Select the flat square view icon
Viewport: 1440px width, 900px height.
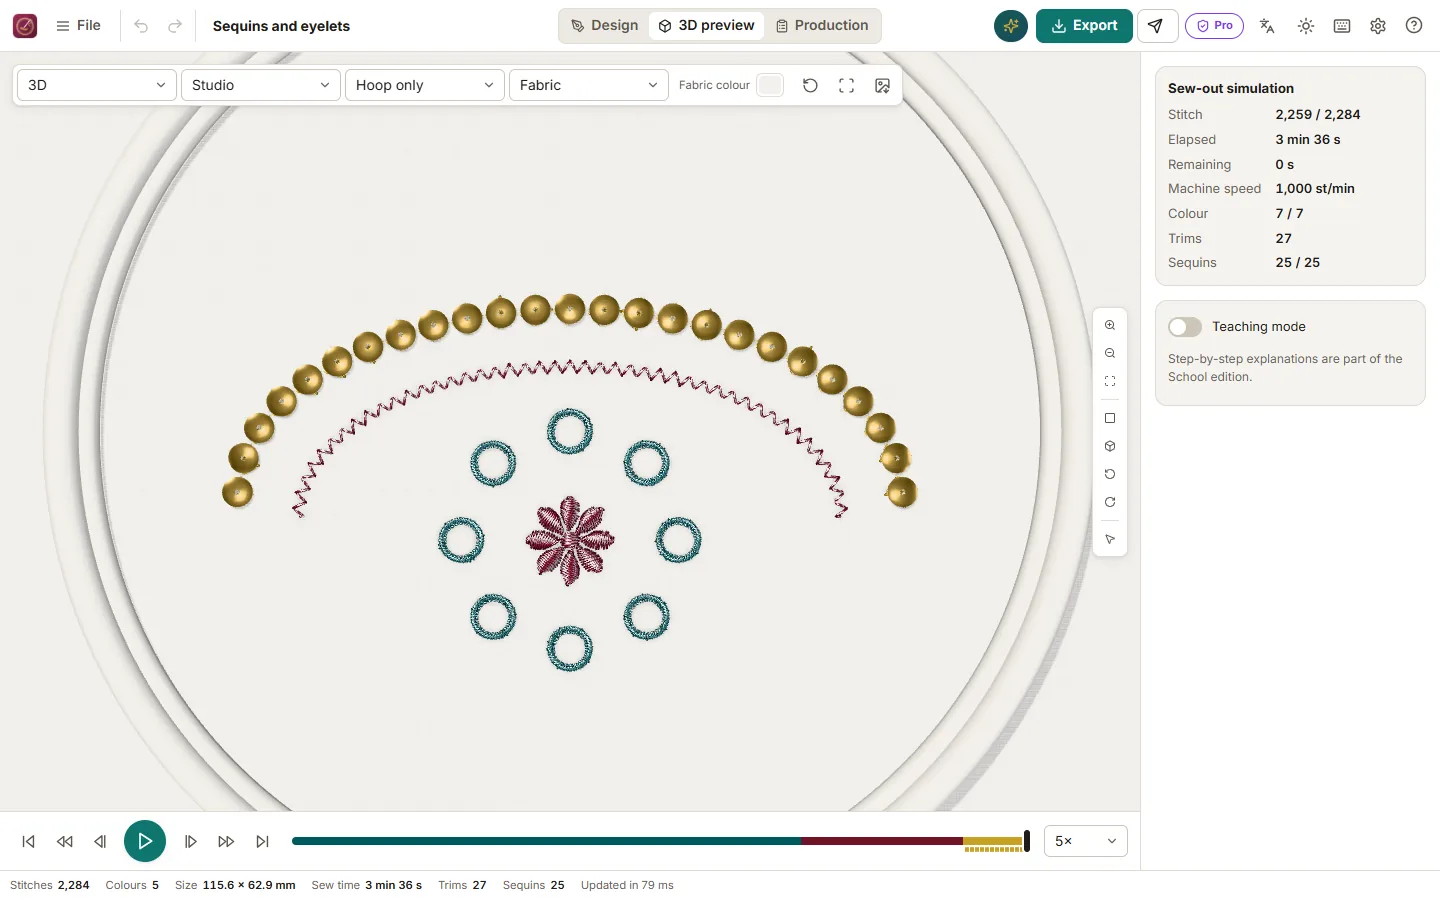coord(1110,418)
